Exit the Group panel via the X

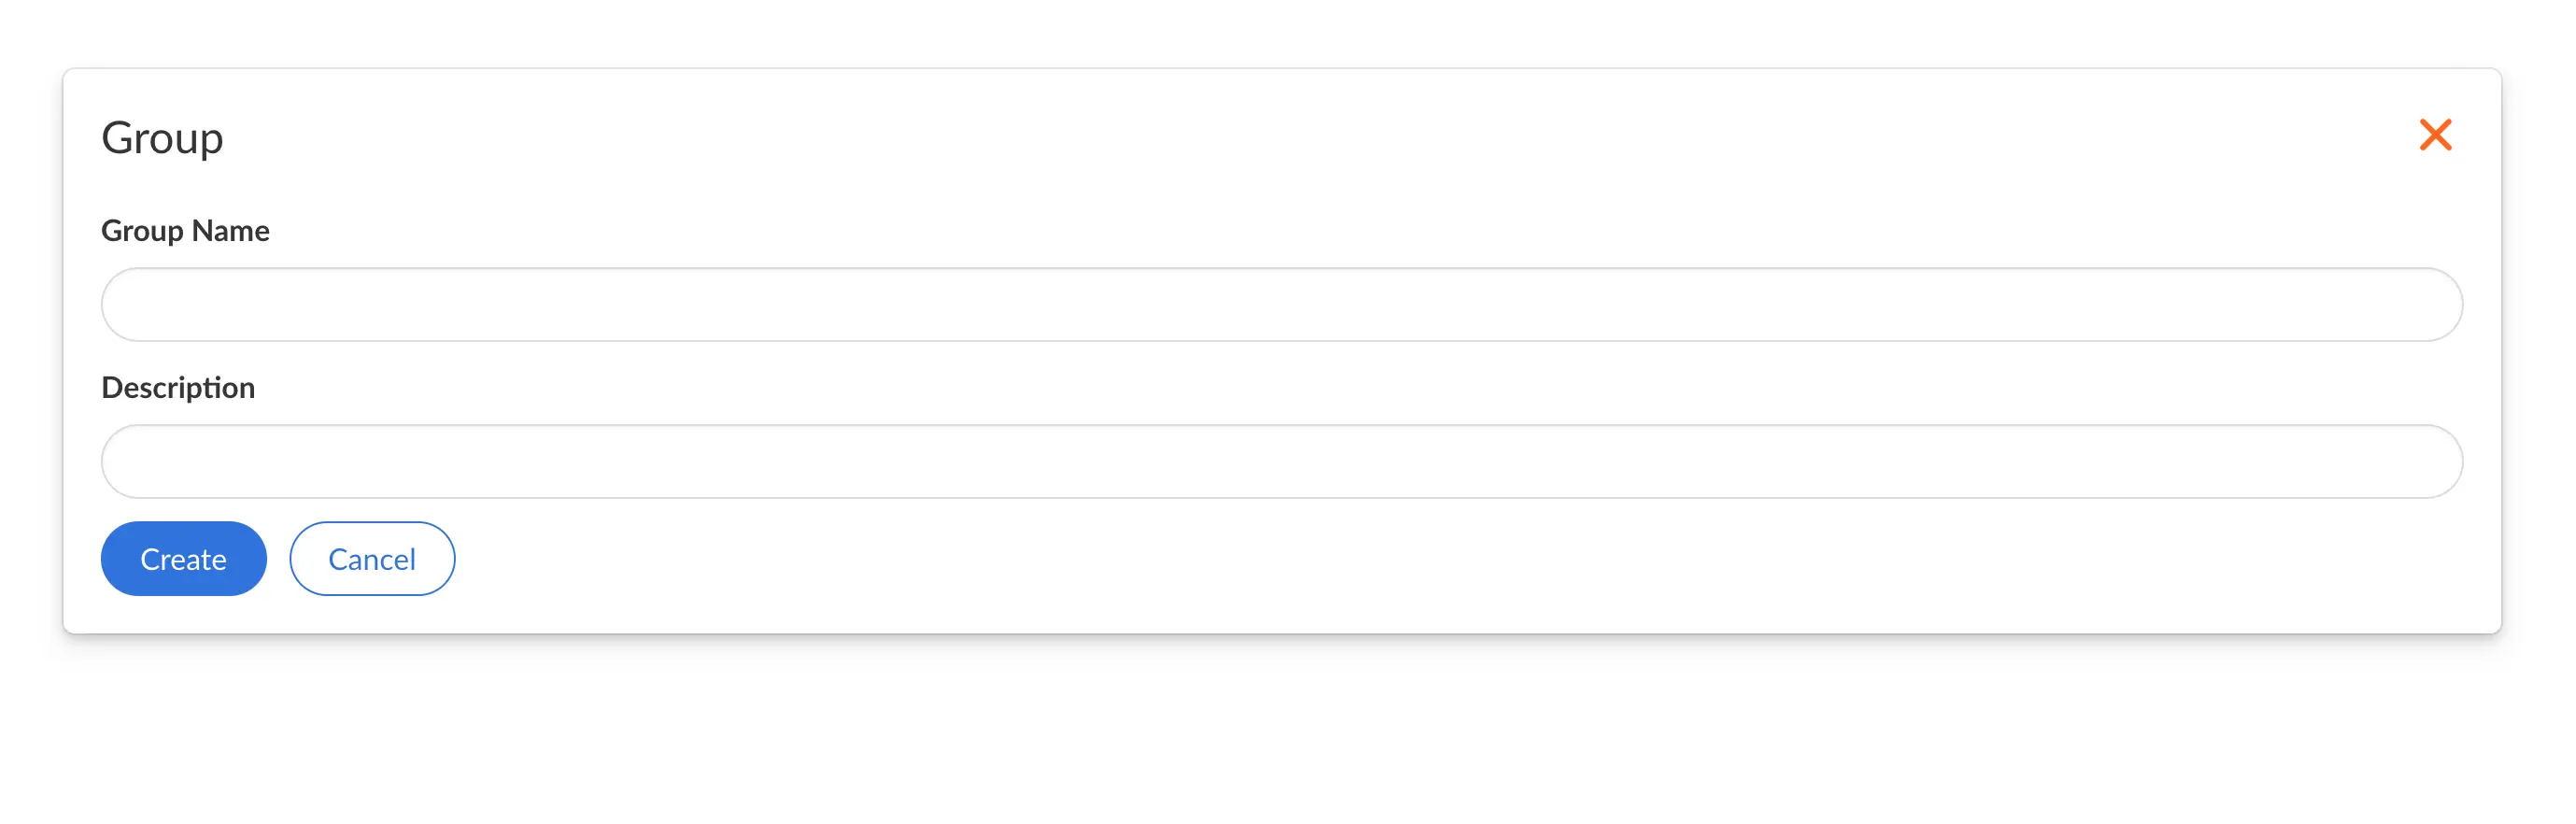pyautogui.click(x=2434, y=135)
